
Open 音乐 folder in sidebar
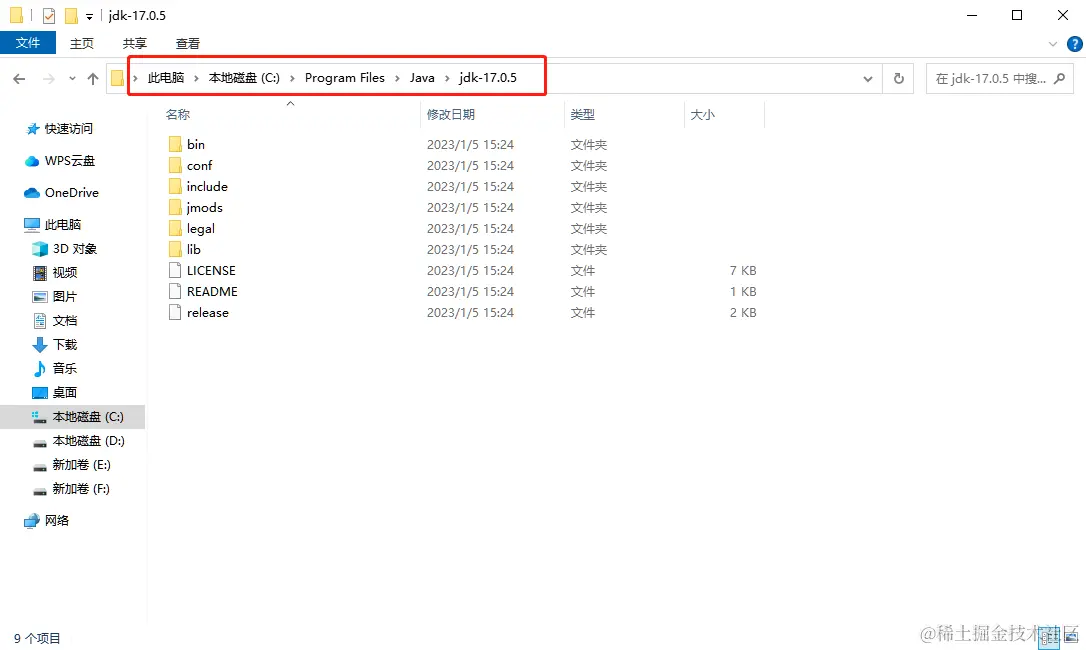click(64, 369)
